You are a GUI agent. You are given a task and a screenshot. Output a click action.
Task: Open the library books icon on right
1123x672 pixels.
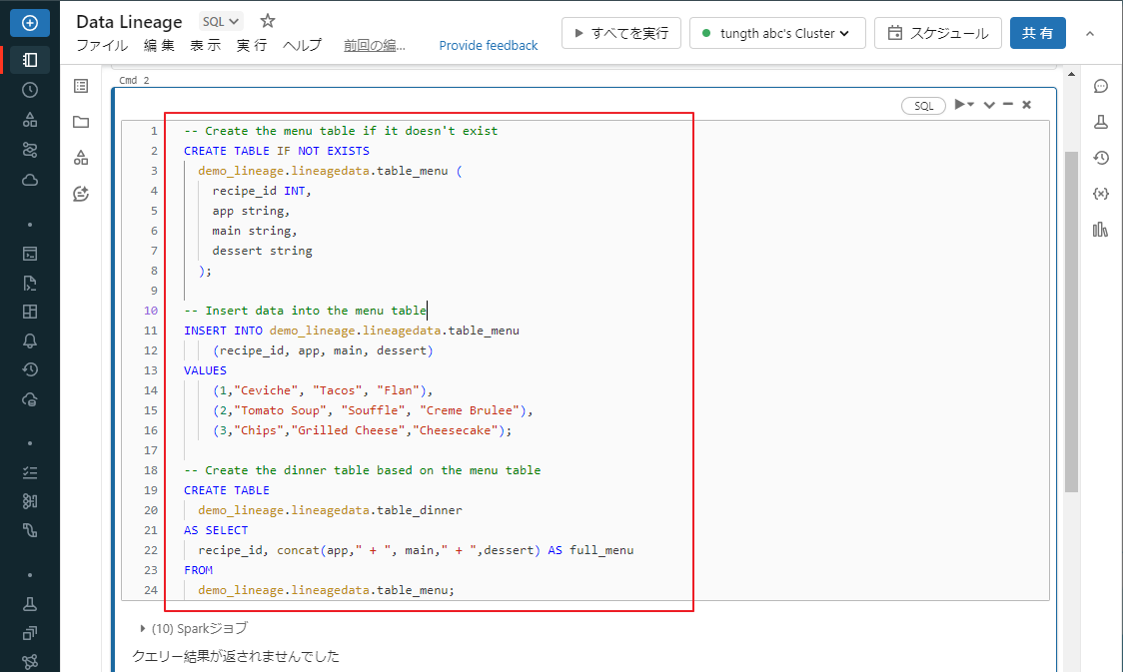coord(1101,229)
